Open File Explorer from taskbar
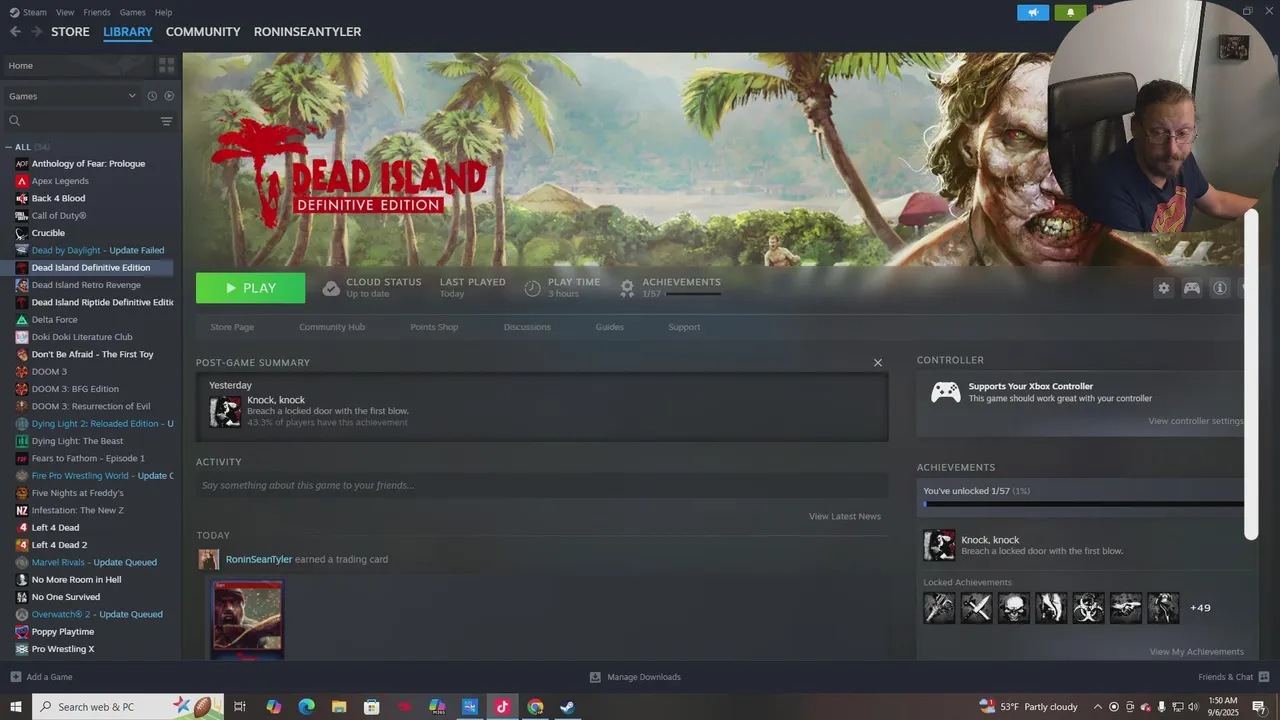This screenshot has height=720, width=1280. click(339, 707)
